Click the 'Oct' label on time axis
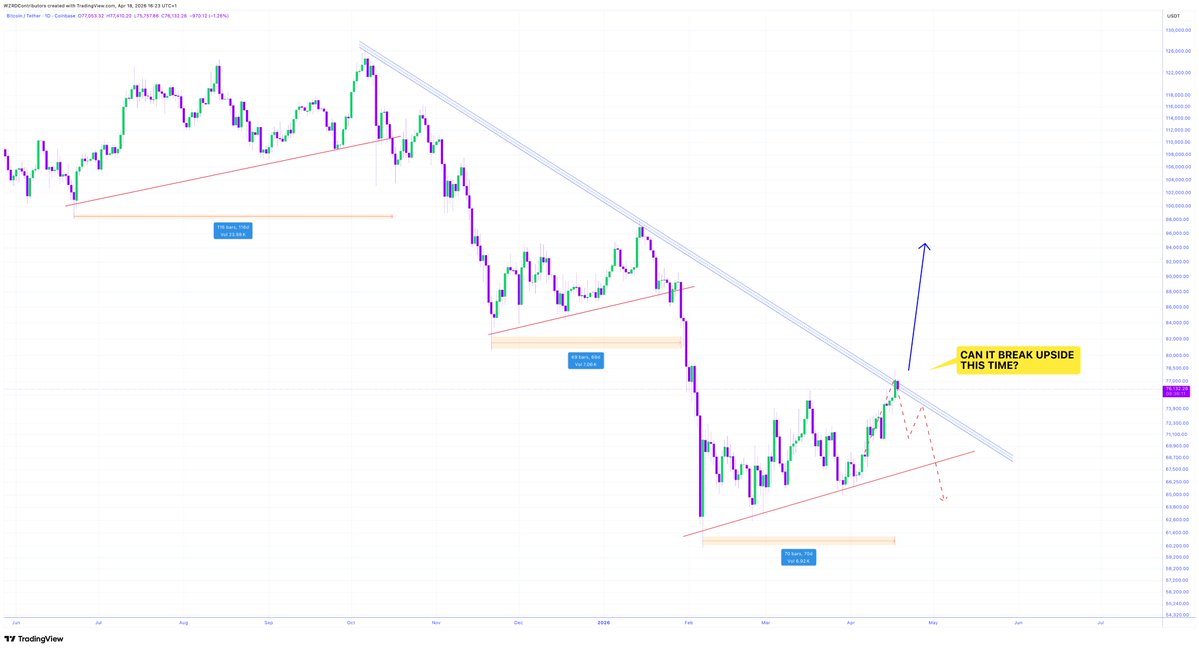Viewport: 1199px width, 650px height. 351,621
